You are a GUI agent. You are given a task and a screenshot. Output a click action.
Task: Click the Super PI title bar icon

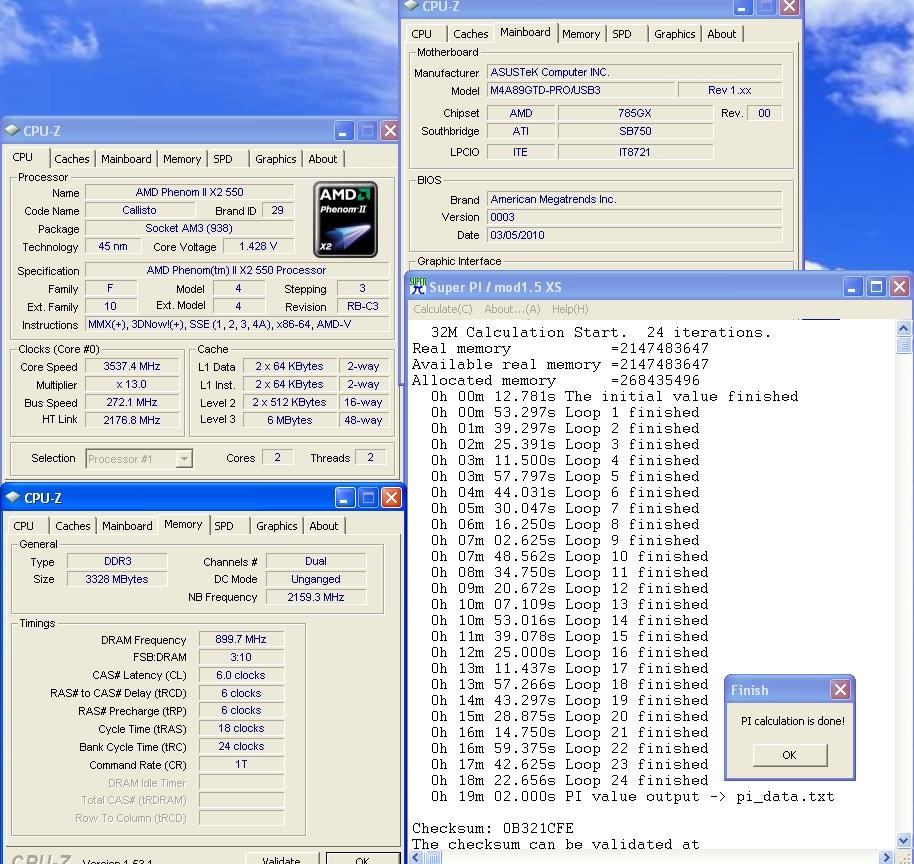[x=418, y=286]
